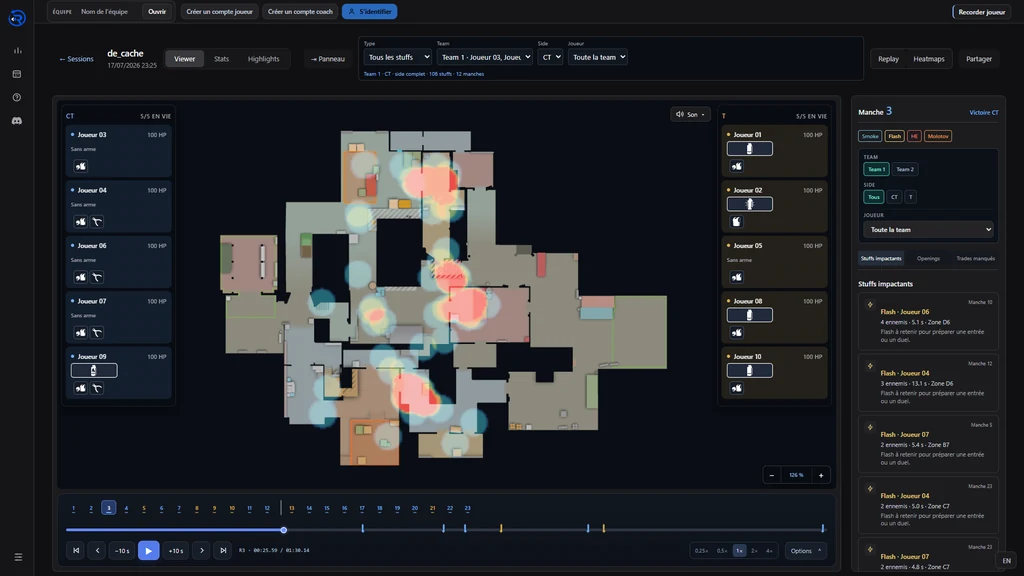Select Joueur 08's weapon slot icon
This screenshot has height=576, width=1024.
pos(750,315)
